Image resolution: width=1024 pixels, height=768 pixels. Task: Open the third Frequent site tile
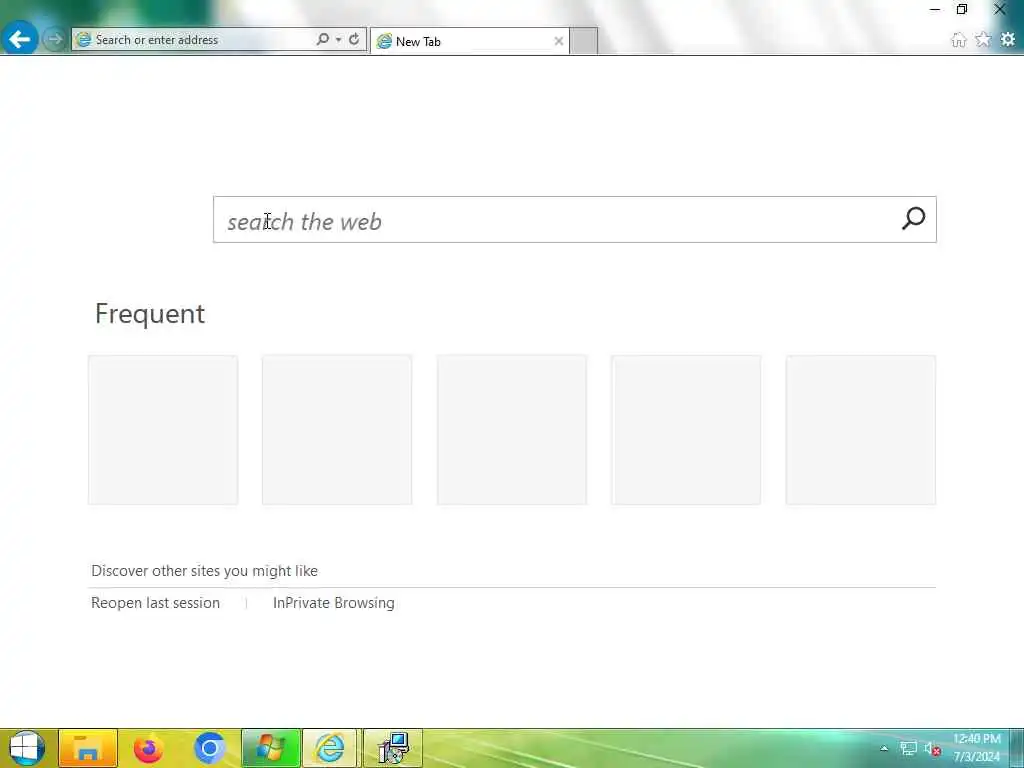(511, 430)
